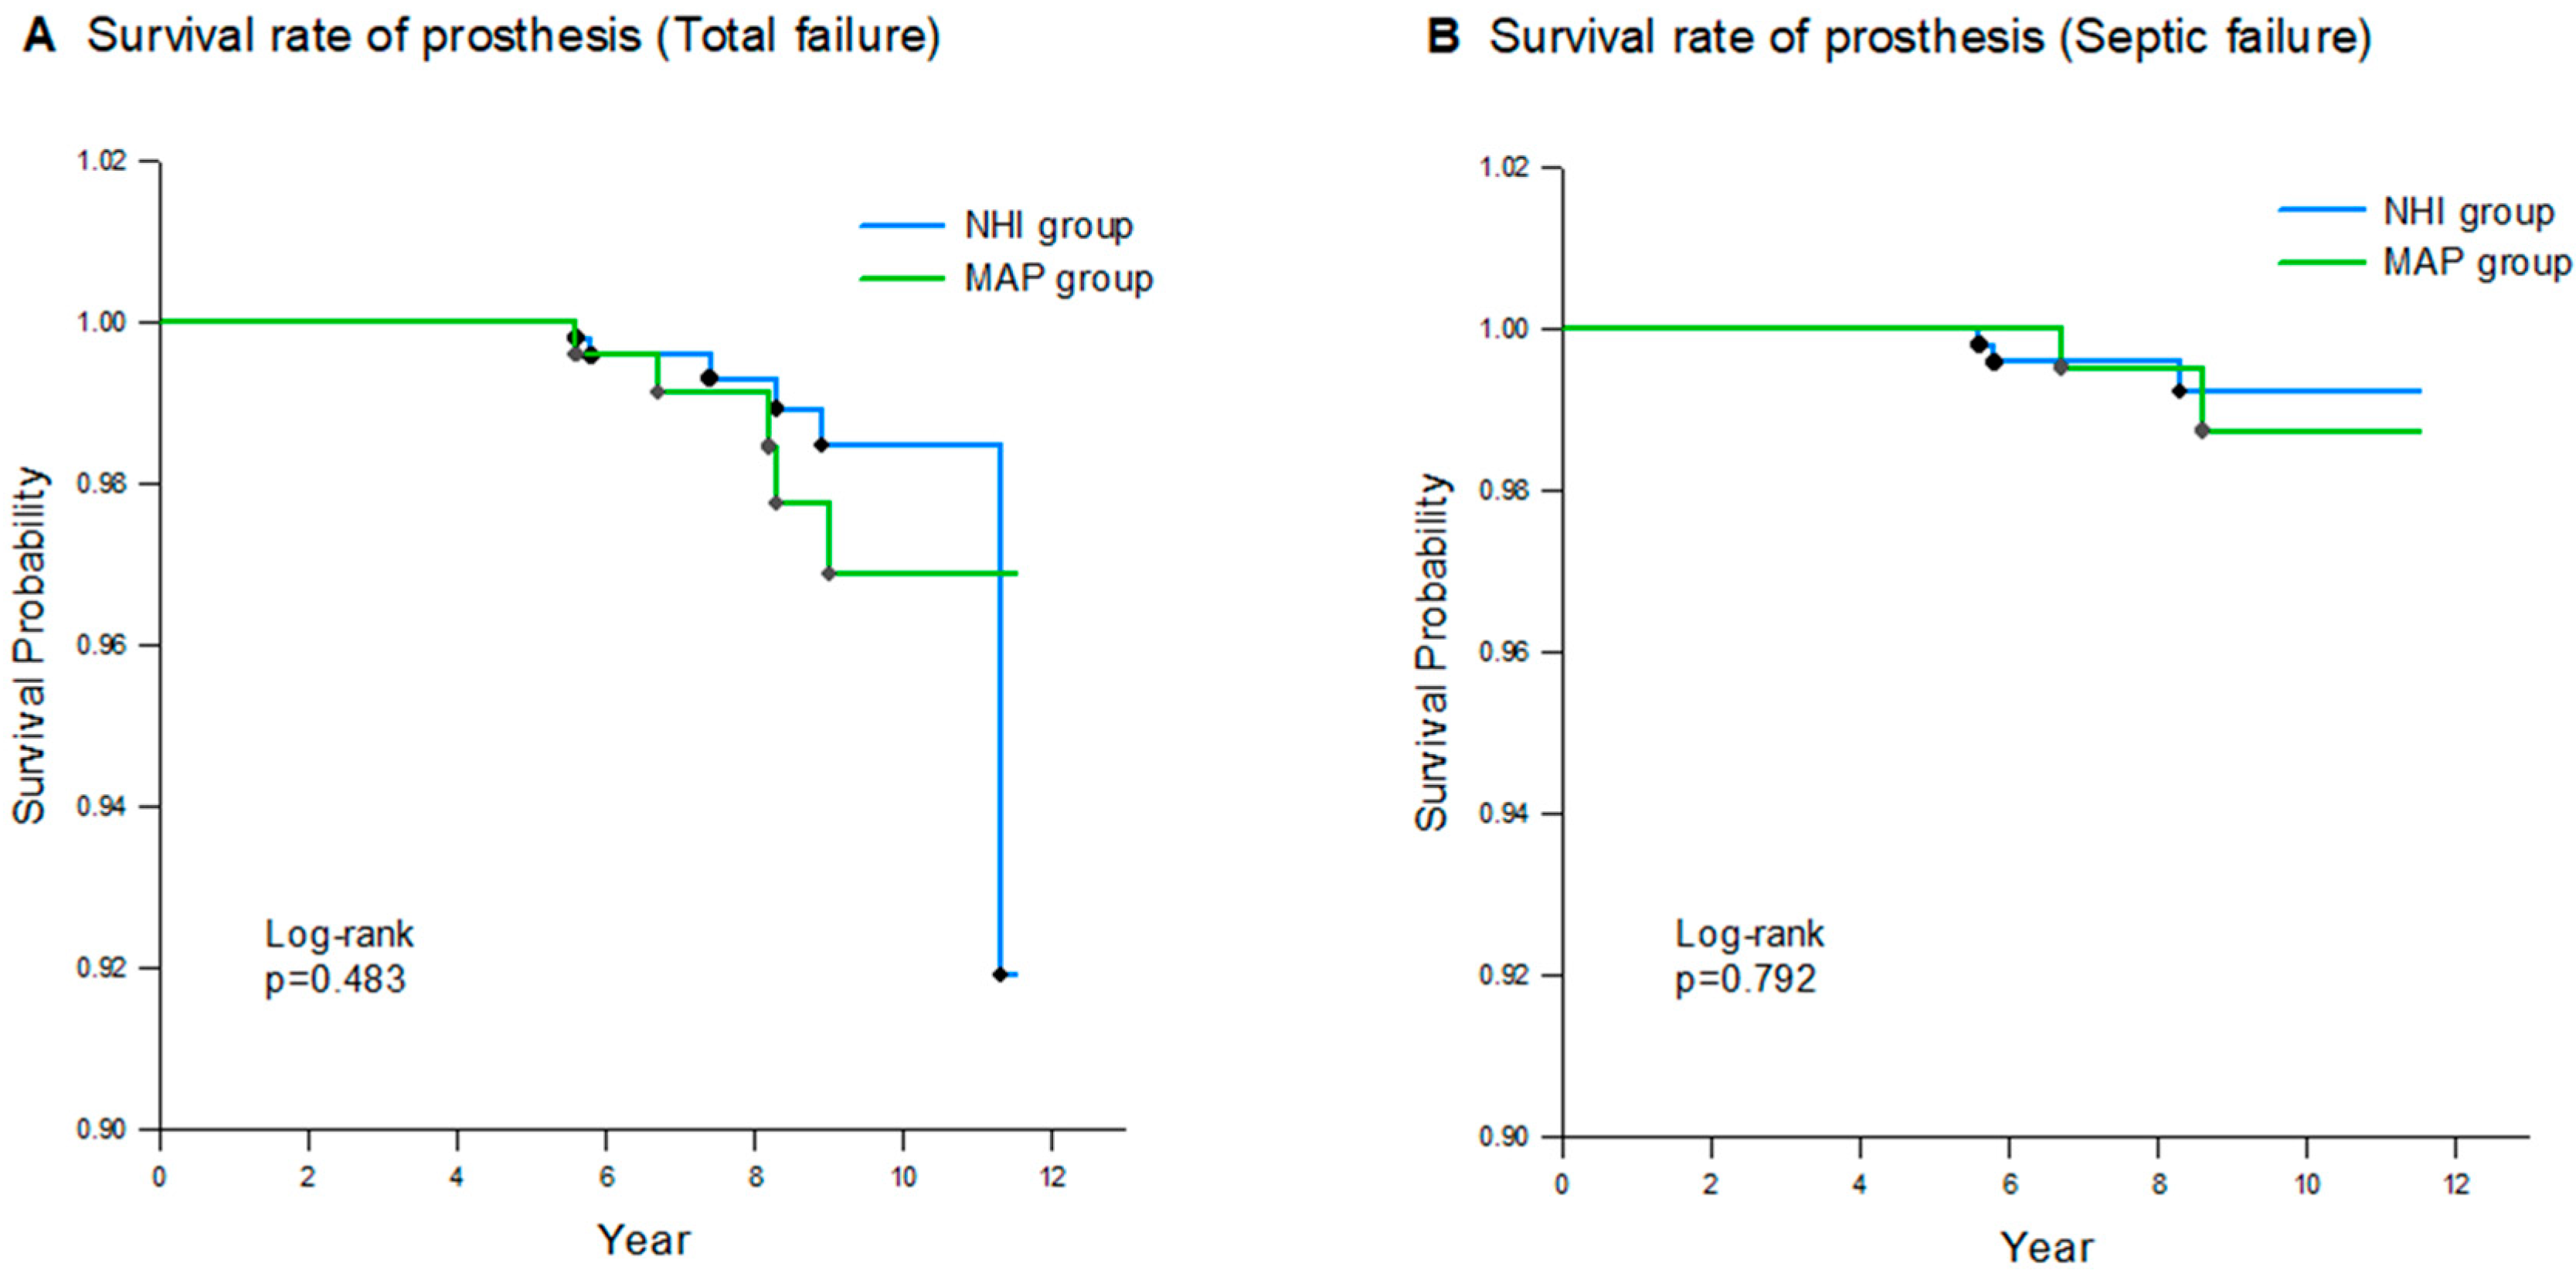Click the gray MAP marker near year 6.7 in panel A
The width and height of the screenshot is (2576, 1274).
657,391
